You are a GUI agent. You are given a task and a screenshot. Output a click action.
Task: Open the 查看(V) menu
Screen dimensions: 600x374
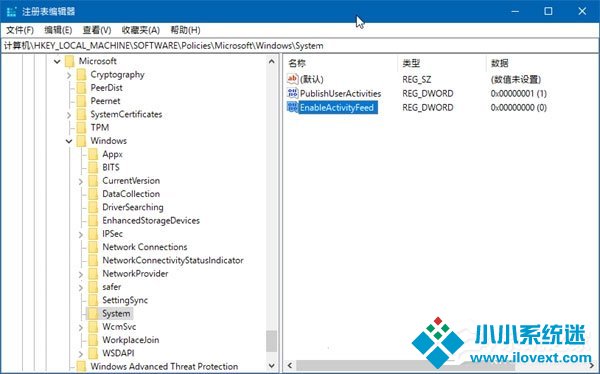pyautogui.click(x=97, y=30)
